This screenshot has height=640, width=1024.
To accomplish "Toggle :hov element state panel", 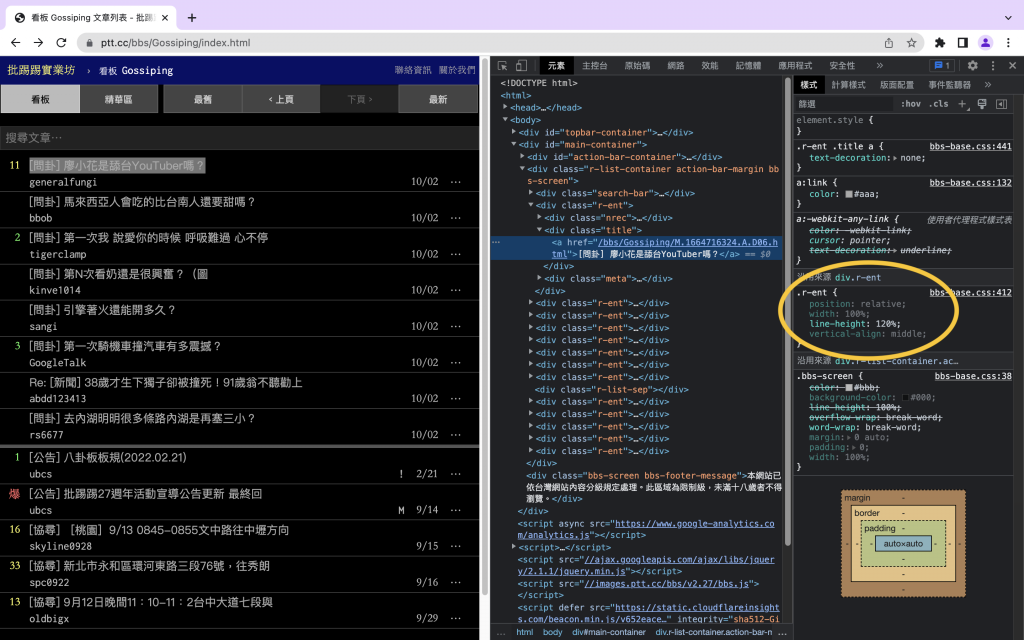I will point(910,104).
